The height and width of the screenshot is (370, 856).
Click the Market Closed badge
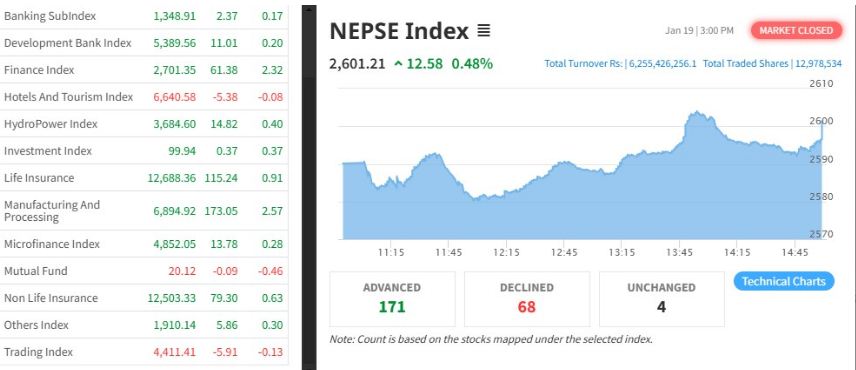(796, 31)
